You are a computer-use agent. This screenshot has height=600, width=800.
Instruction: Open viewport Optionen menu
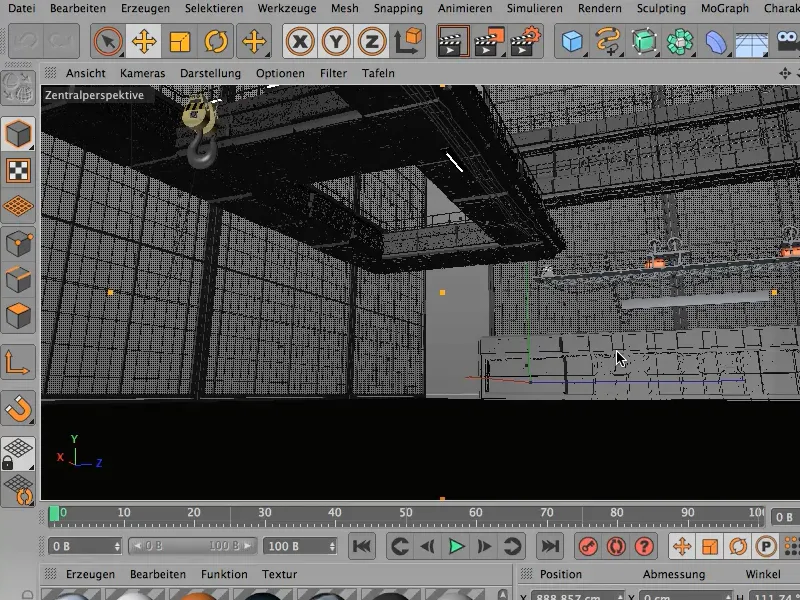tap(281, 73)
